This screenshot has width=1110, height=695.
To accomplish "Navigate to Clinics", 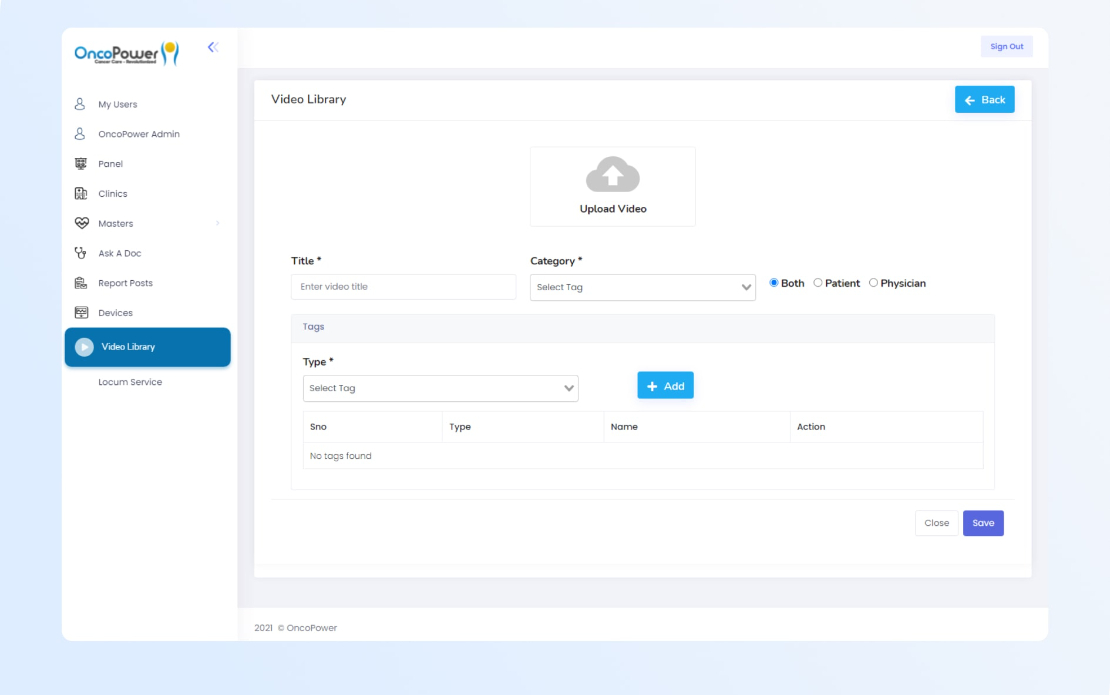I will 113,193.
